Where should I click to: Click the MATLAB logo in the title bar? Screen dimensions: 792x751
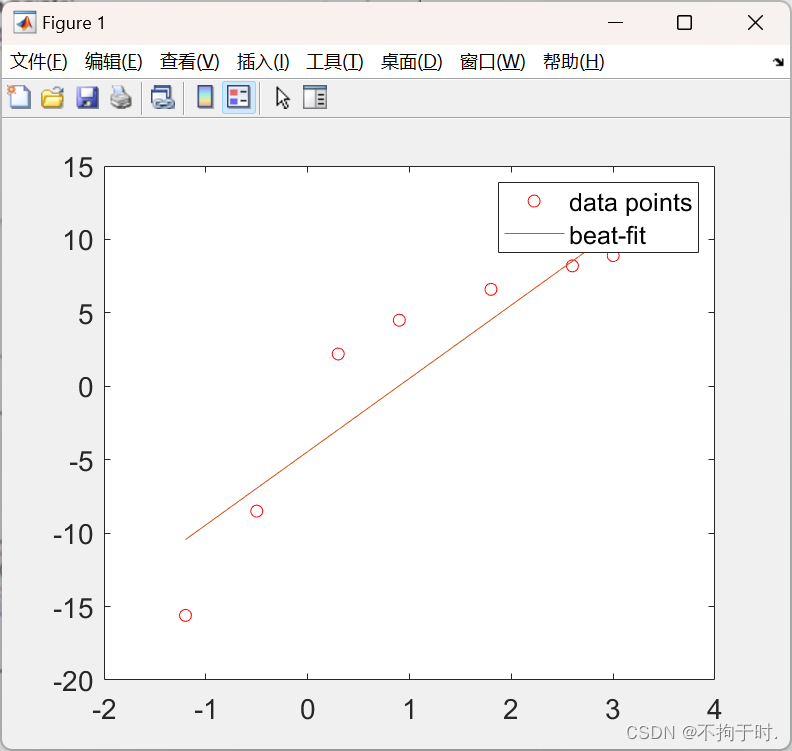pos(25,23)
